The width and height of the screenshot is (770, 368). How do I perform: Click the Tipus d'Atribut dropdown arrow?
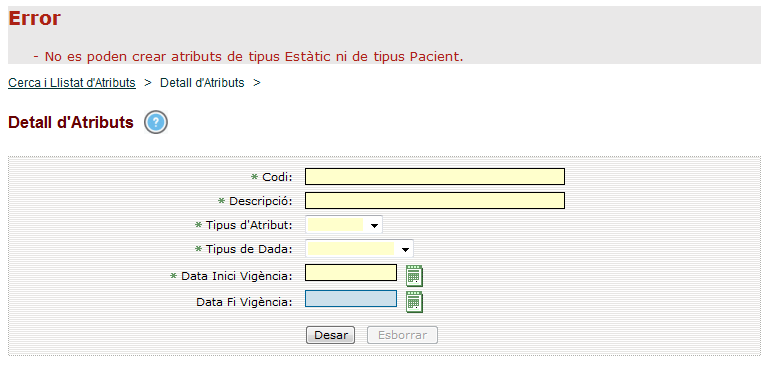(375, 226)
